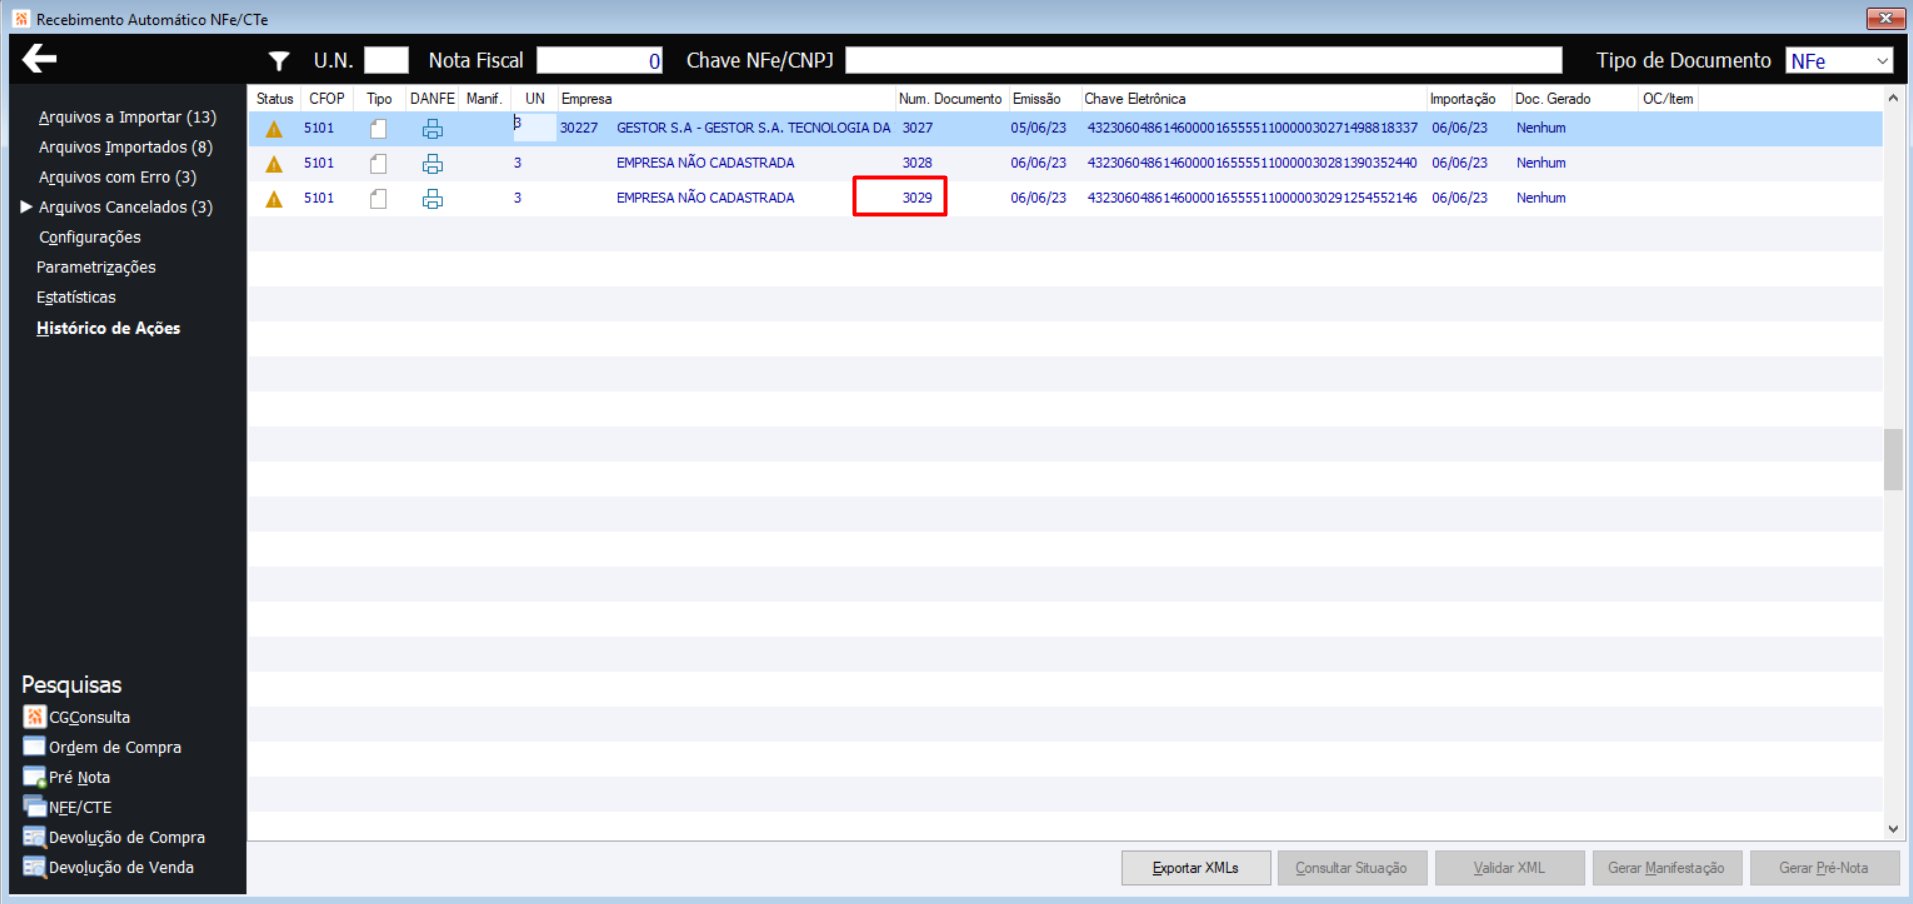The height and width of the screenshot is (904, 1913).
Task: Open Configurações menu item
Action: [x=89, y=237]
